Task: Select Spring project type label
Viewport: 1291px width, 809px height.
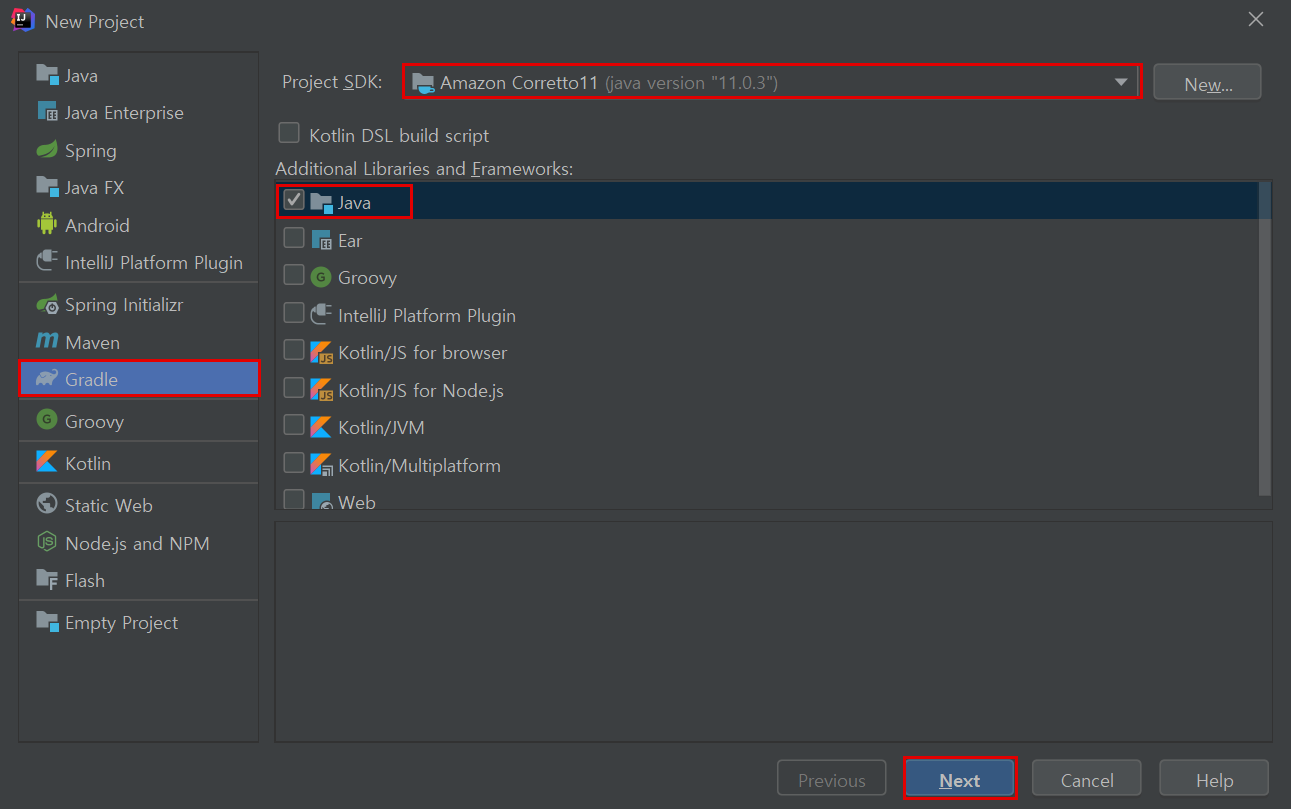Action: (91, 151)
